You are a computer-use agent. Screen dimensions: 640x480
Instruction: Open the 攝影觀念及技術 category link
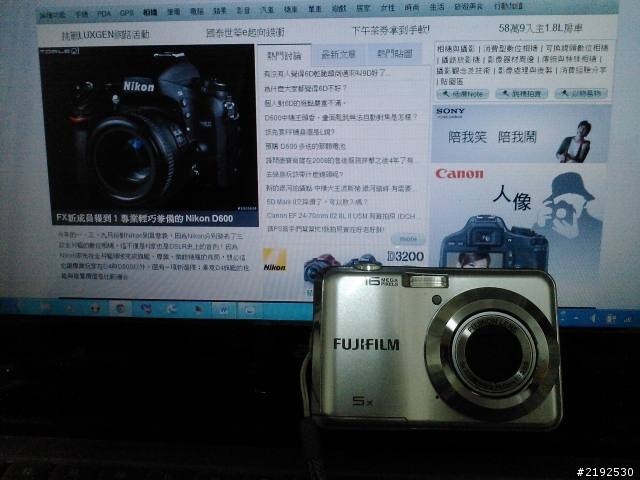tap(463, 71)
